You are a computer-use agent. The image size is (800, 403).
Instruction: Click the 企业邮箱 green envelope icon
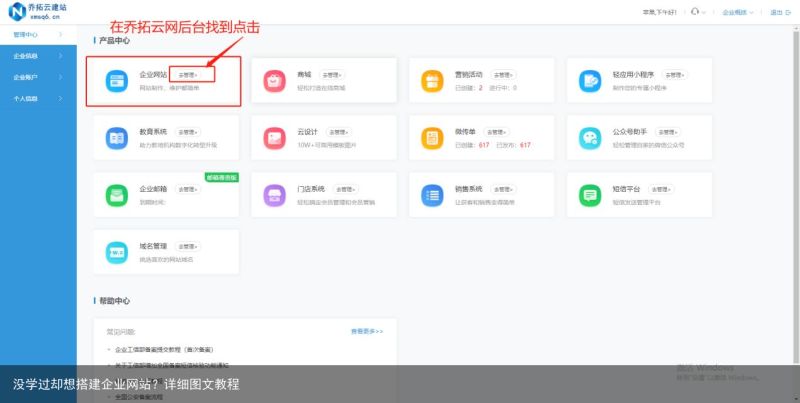(117, 195)
